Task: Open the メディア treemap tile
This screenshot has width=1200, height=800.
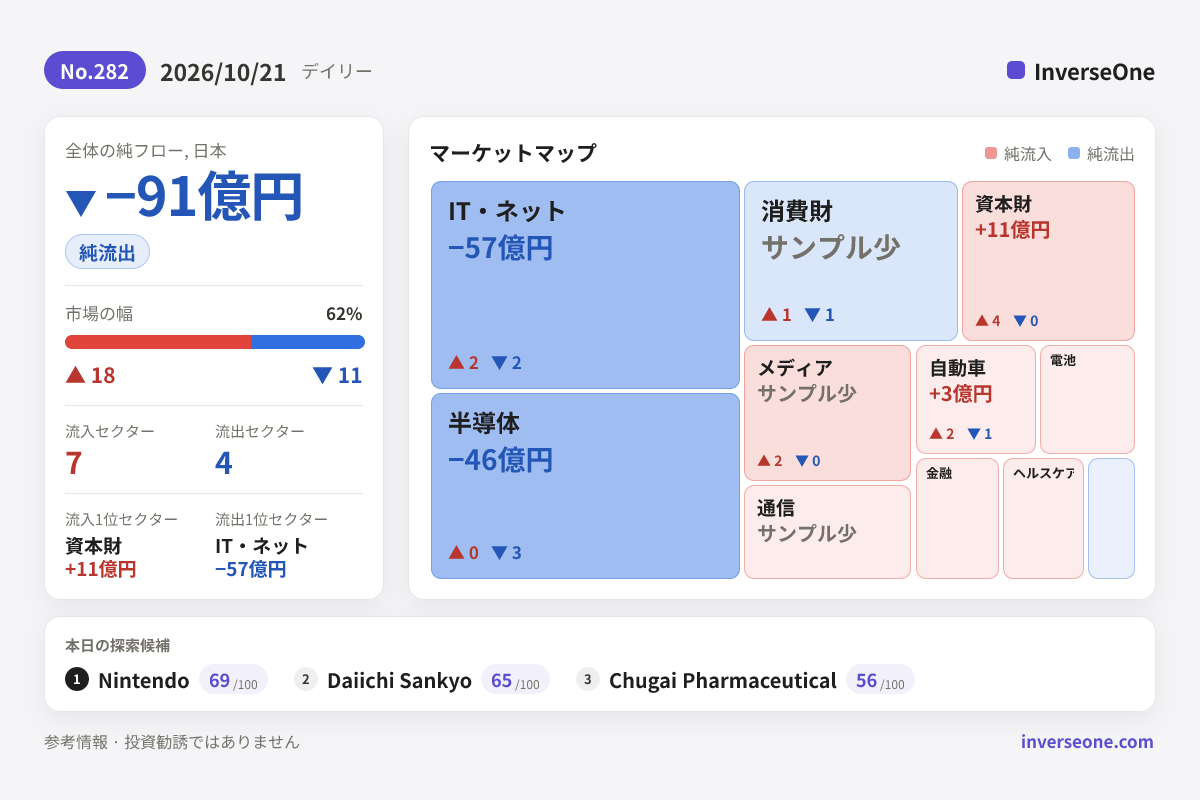Action: coord(827,413)
